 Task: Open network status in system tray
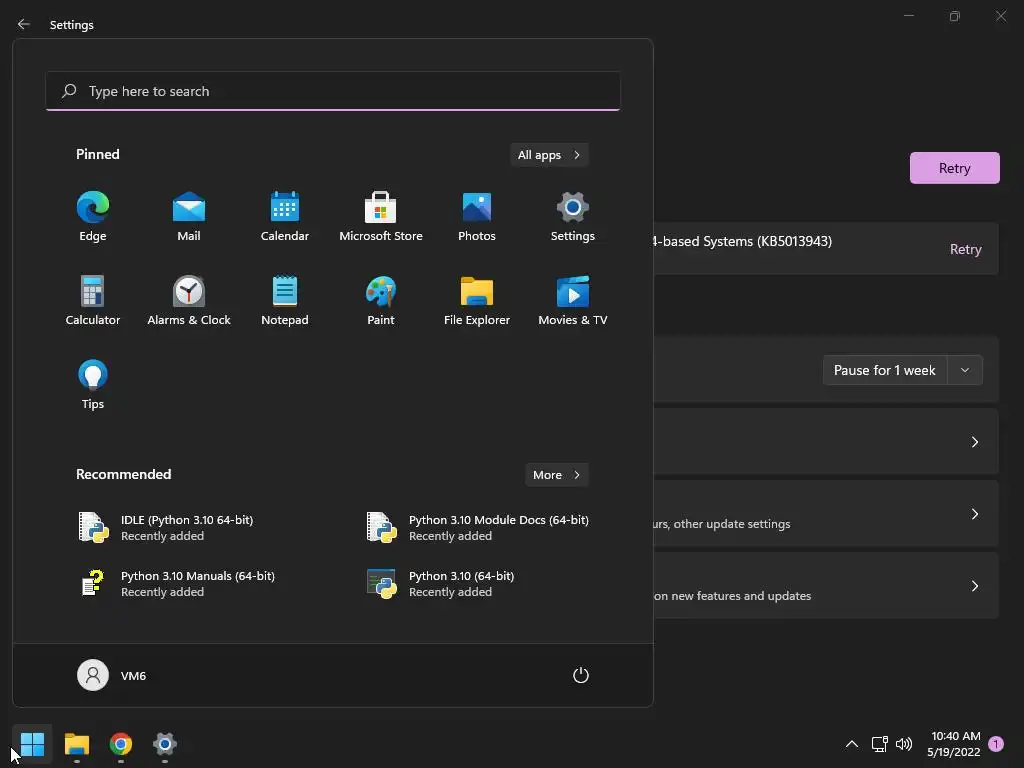pos(879,744)
